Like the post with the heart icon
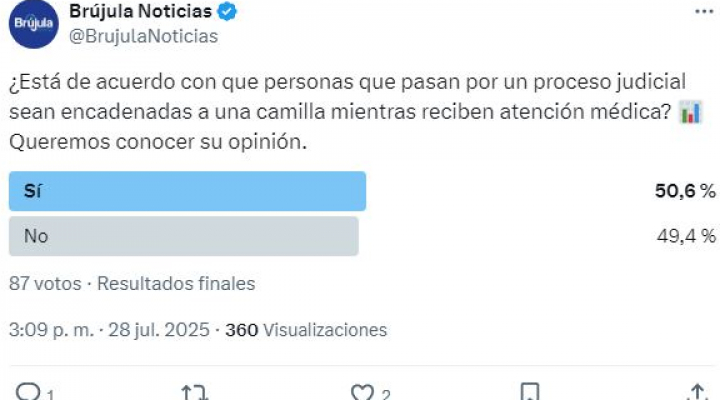Screen dimensions: 720x400 coord(362,393)
